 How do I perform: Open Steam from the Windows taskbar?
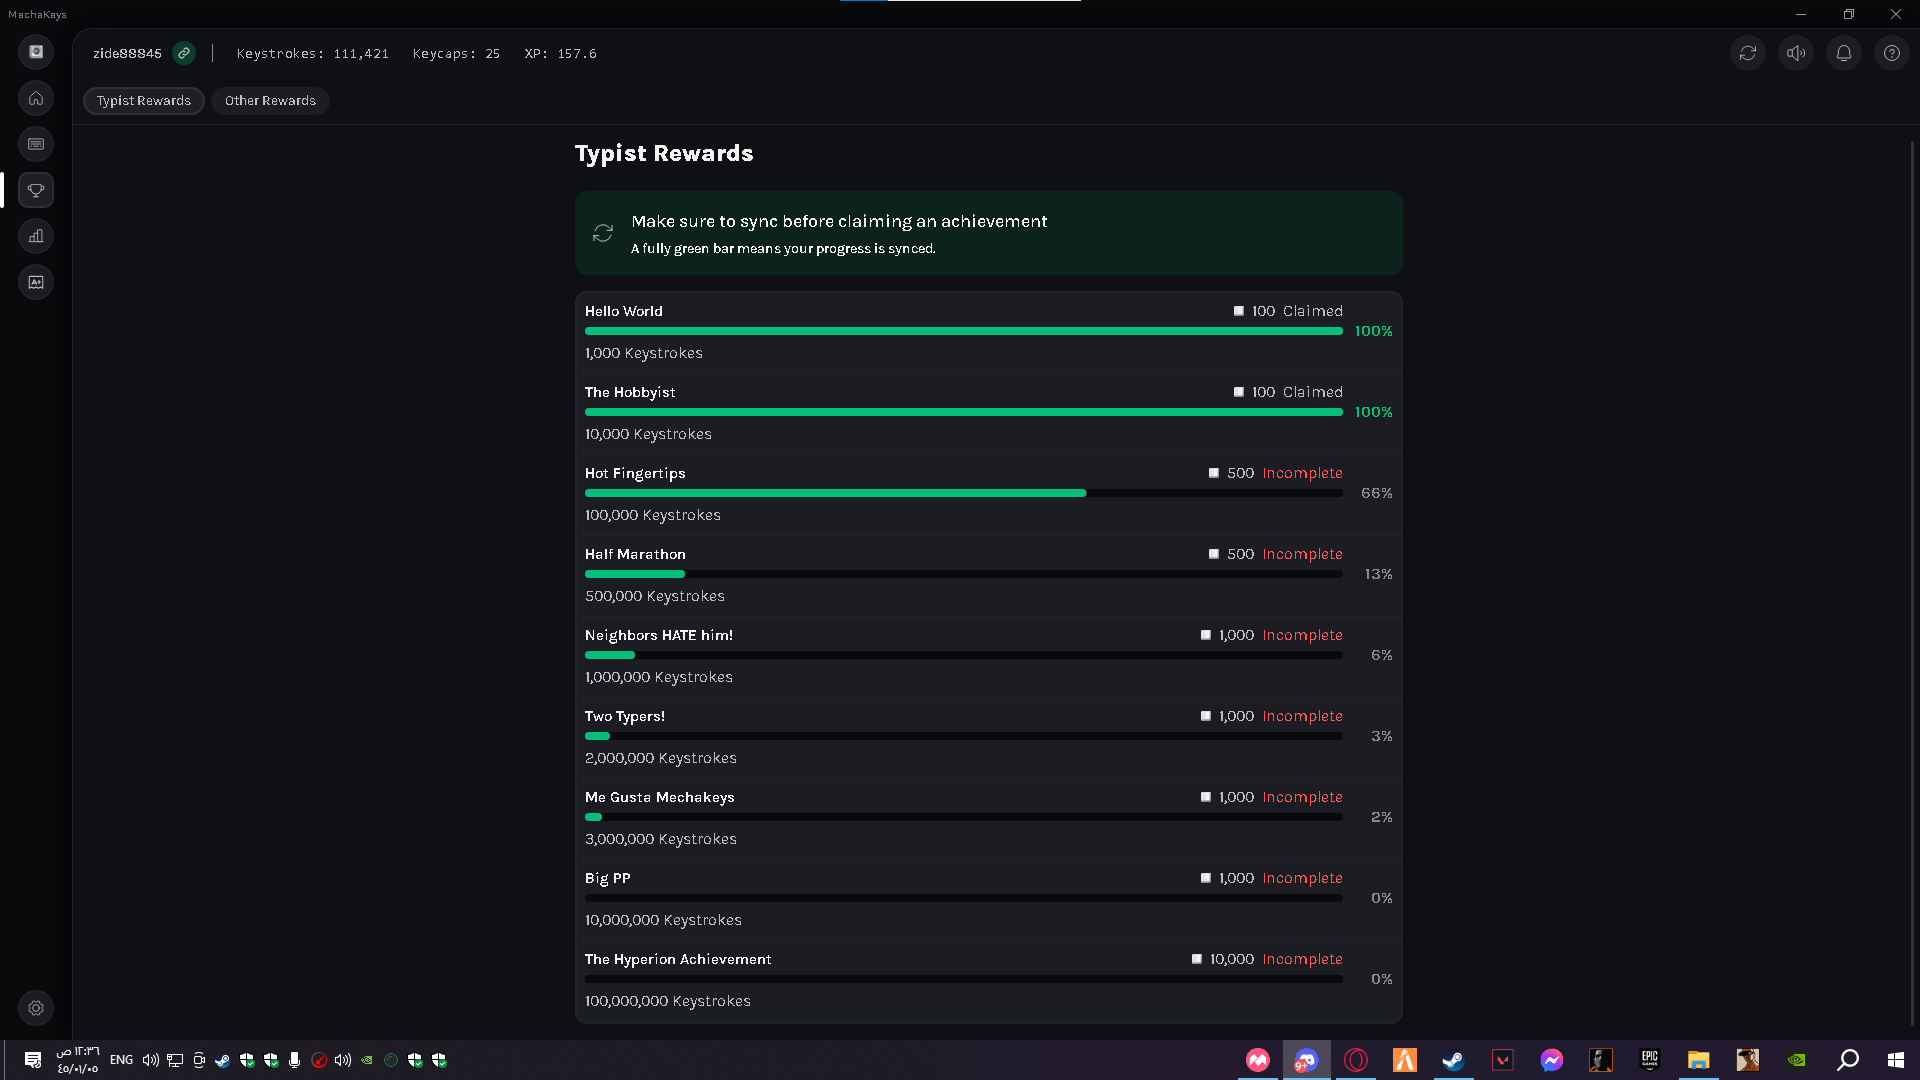(1453, 1060)
